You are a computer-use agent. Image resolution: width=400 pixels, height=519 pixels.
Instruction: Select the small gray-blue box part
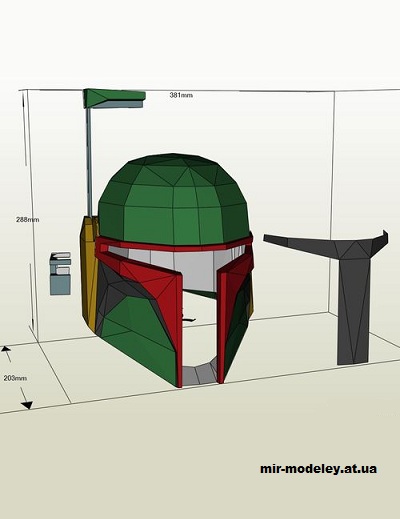click(60, 274)
